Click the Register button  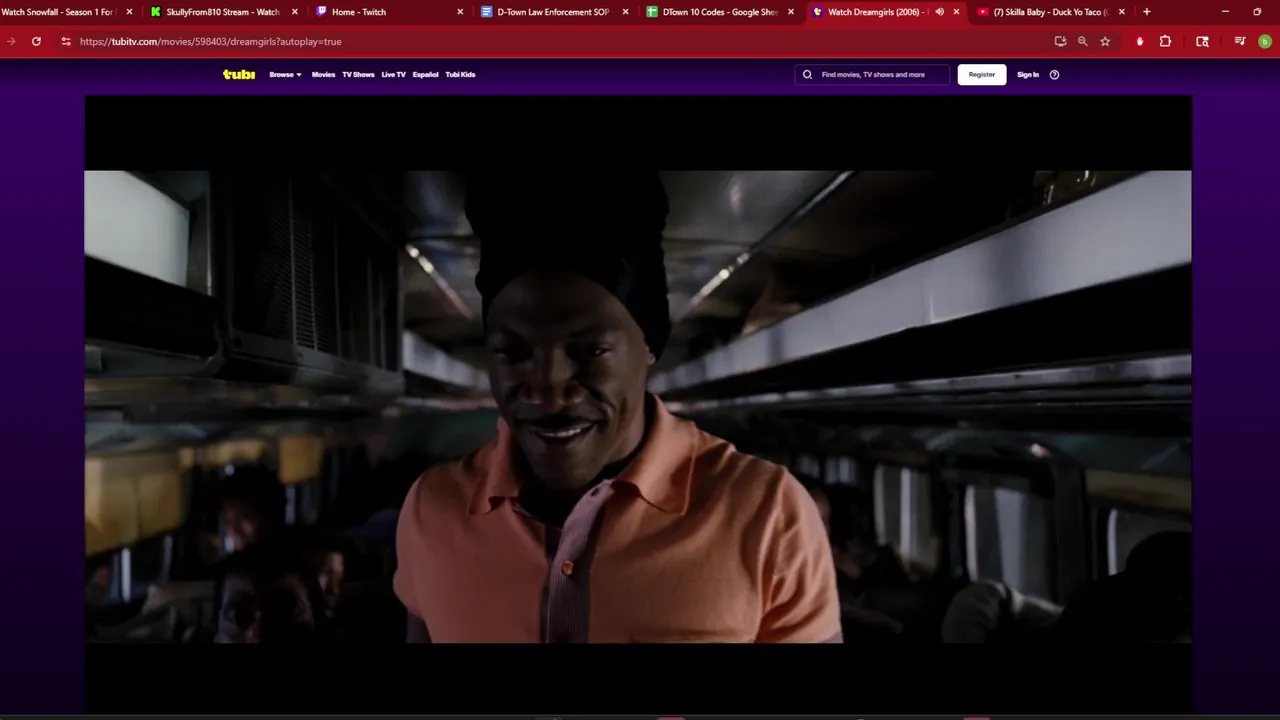coord(982,74)
